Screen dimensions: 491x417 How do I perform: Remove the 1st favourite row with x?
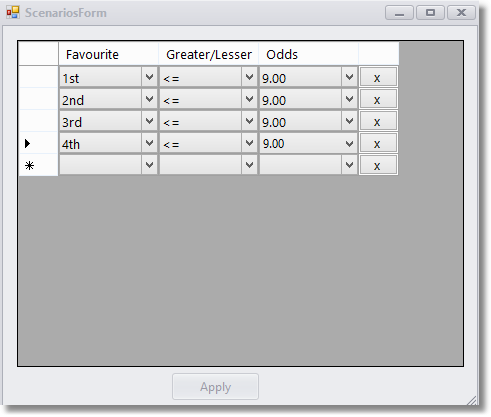tap(378, 77)
